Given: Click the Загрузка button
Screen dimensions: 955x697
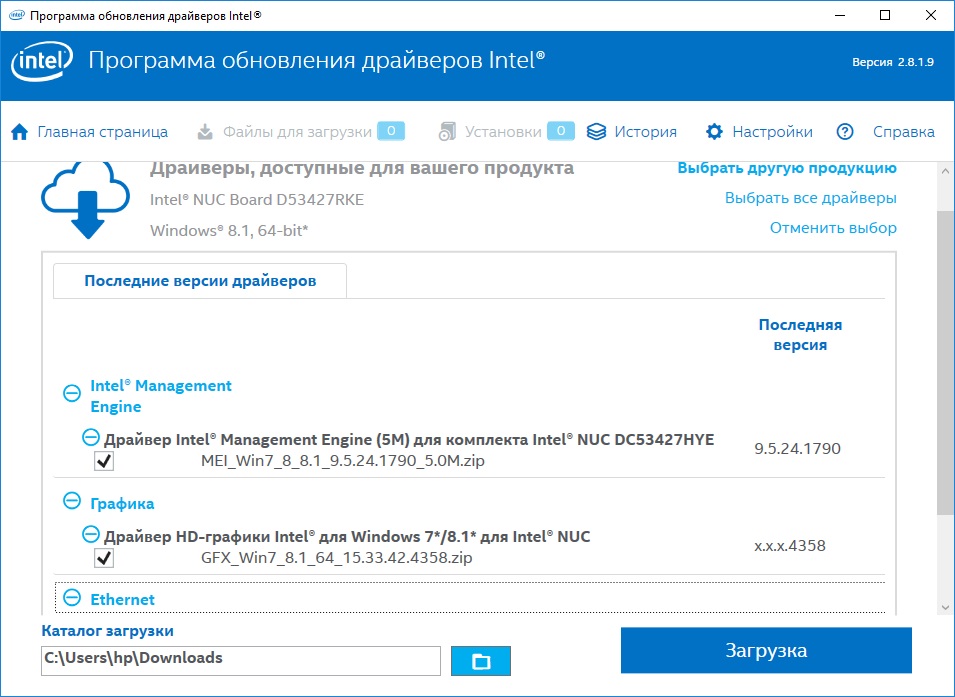Looking at the screenshot, I should [766, 650].
